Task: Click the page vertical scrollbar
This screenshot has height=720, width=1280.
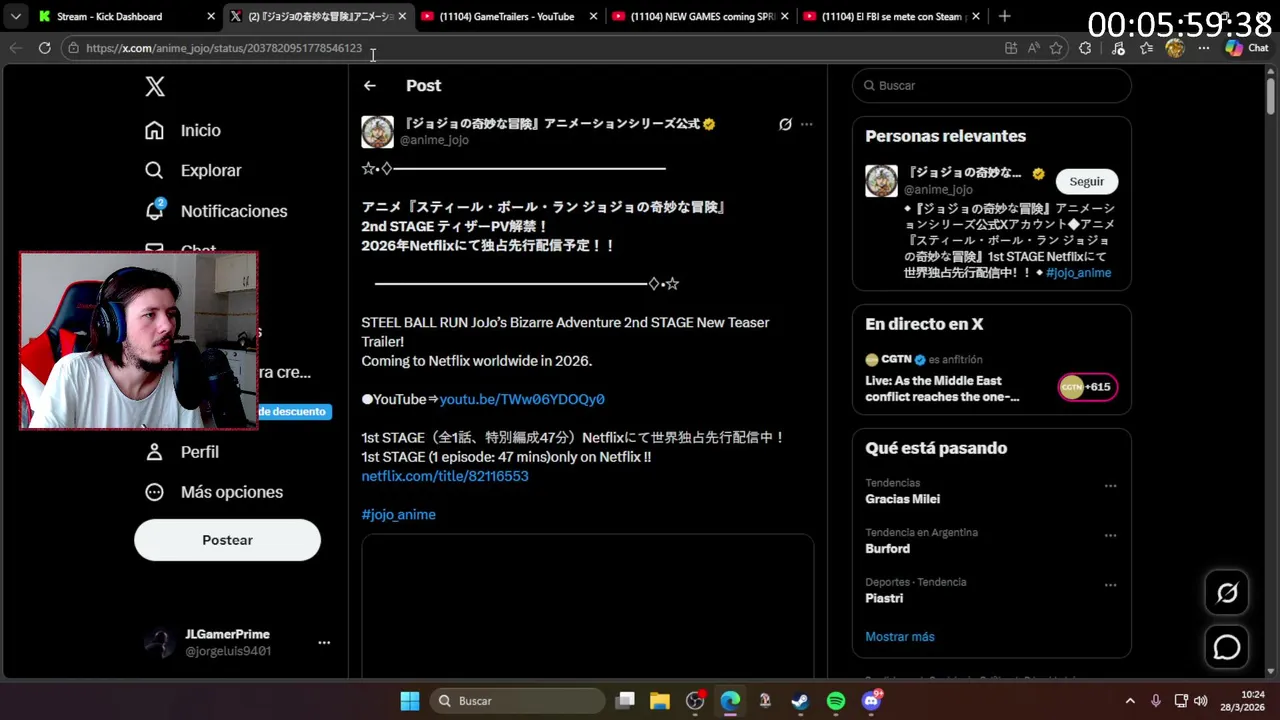Action: tap(1271, 98)
